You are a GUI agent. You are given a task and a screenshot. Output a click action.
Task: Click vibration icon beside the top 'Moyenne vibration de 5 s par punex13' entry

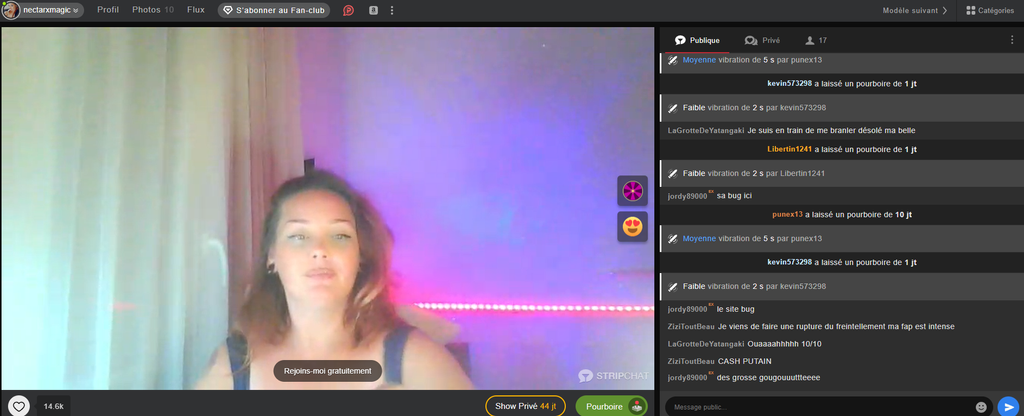click(x=672, y=60)
